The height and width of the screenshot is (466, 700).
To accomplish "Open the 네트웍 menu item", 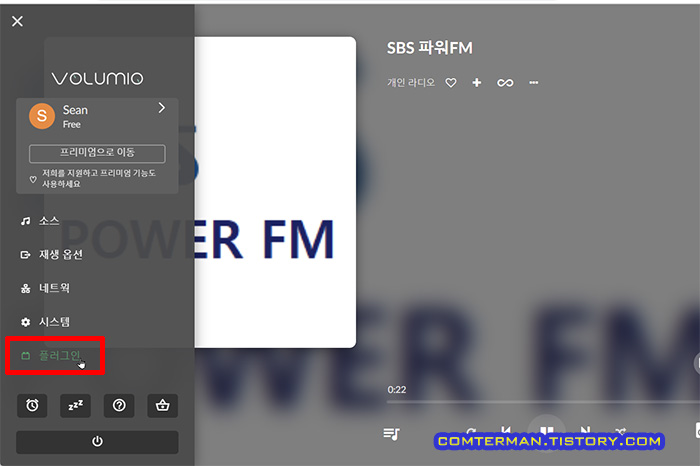I will [x=45, y=288].
